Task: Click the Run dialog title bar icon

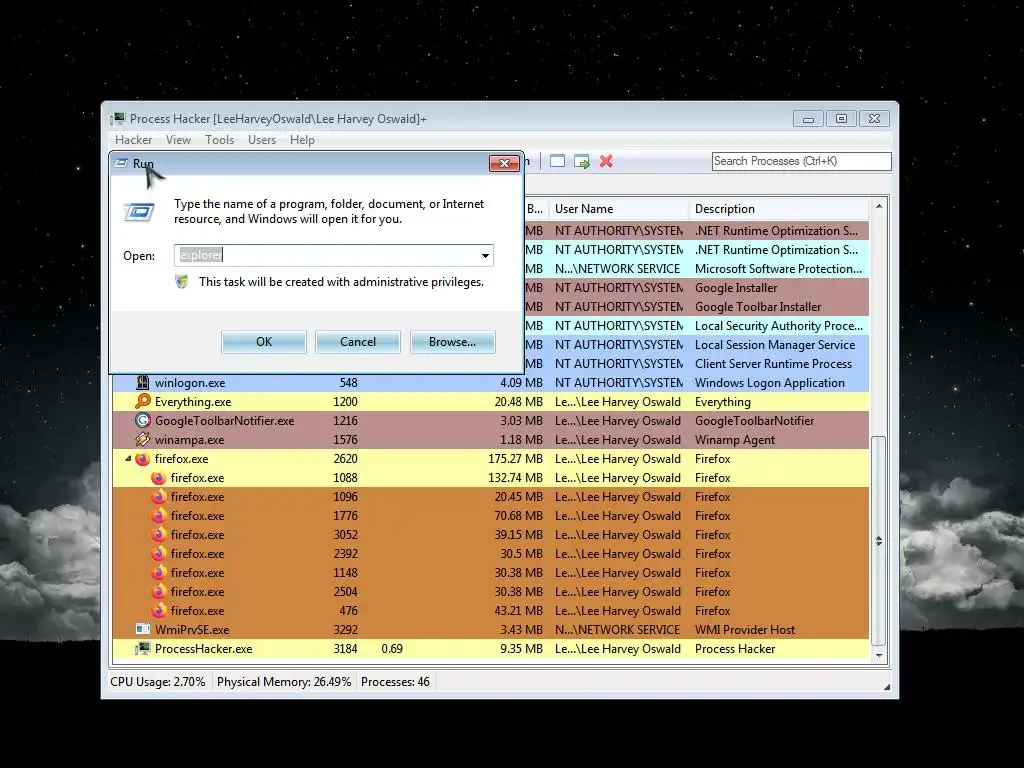Action: click(121, 163)
